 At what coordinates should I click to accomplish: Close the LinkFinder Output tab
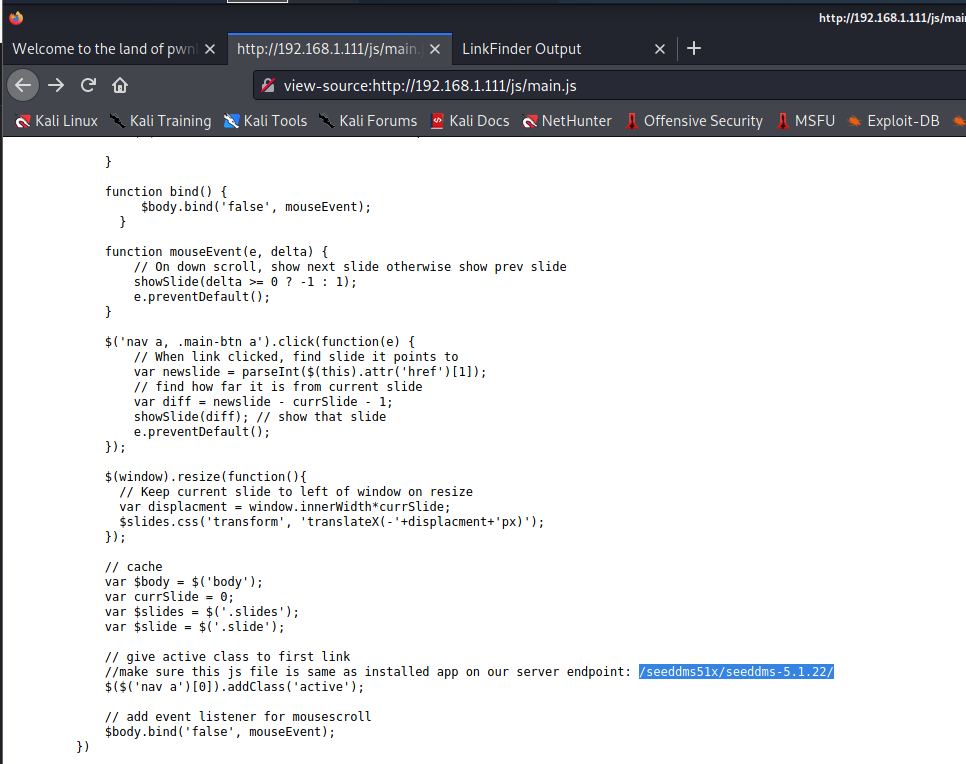[x=660, y=49]
